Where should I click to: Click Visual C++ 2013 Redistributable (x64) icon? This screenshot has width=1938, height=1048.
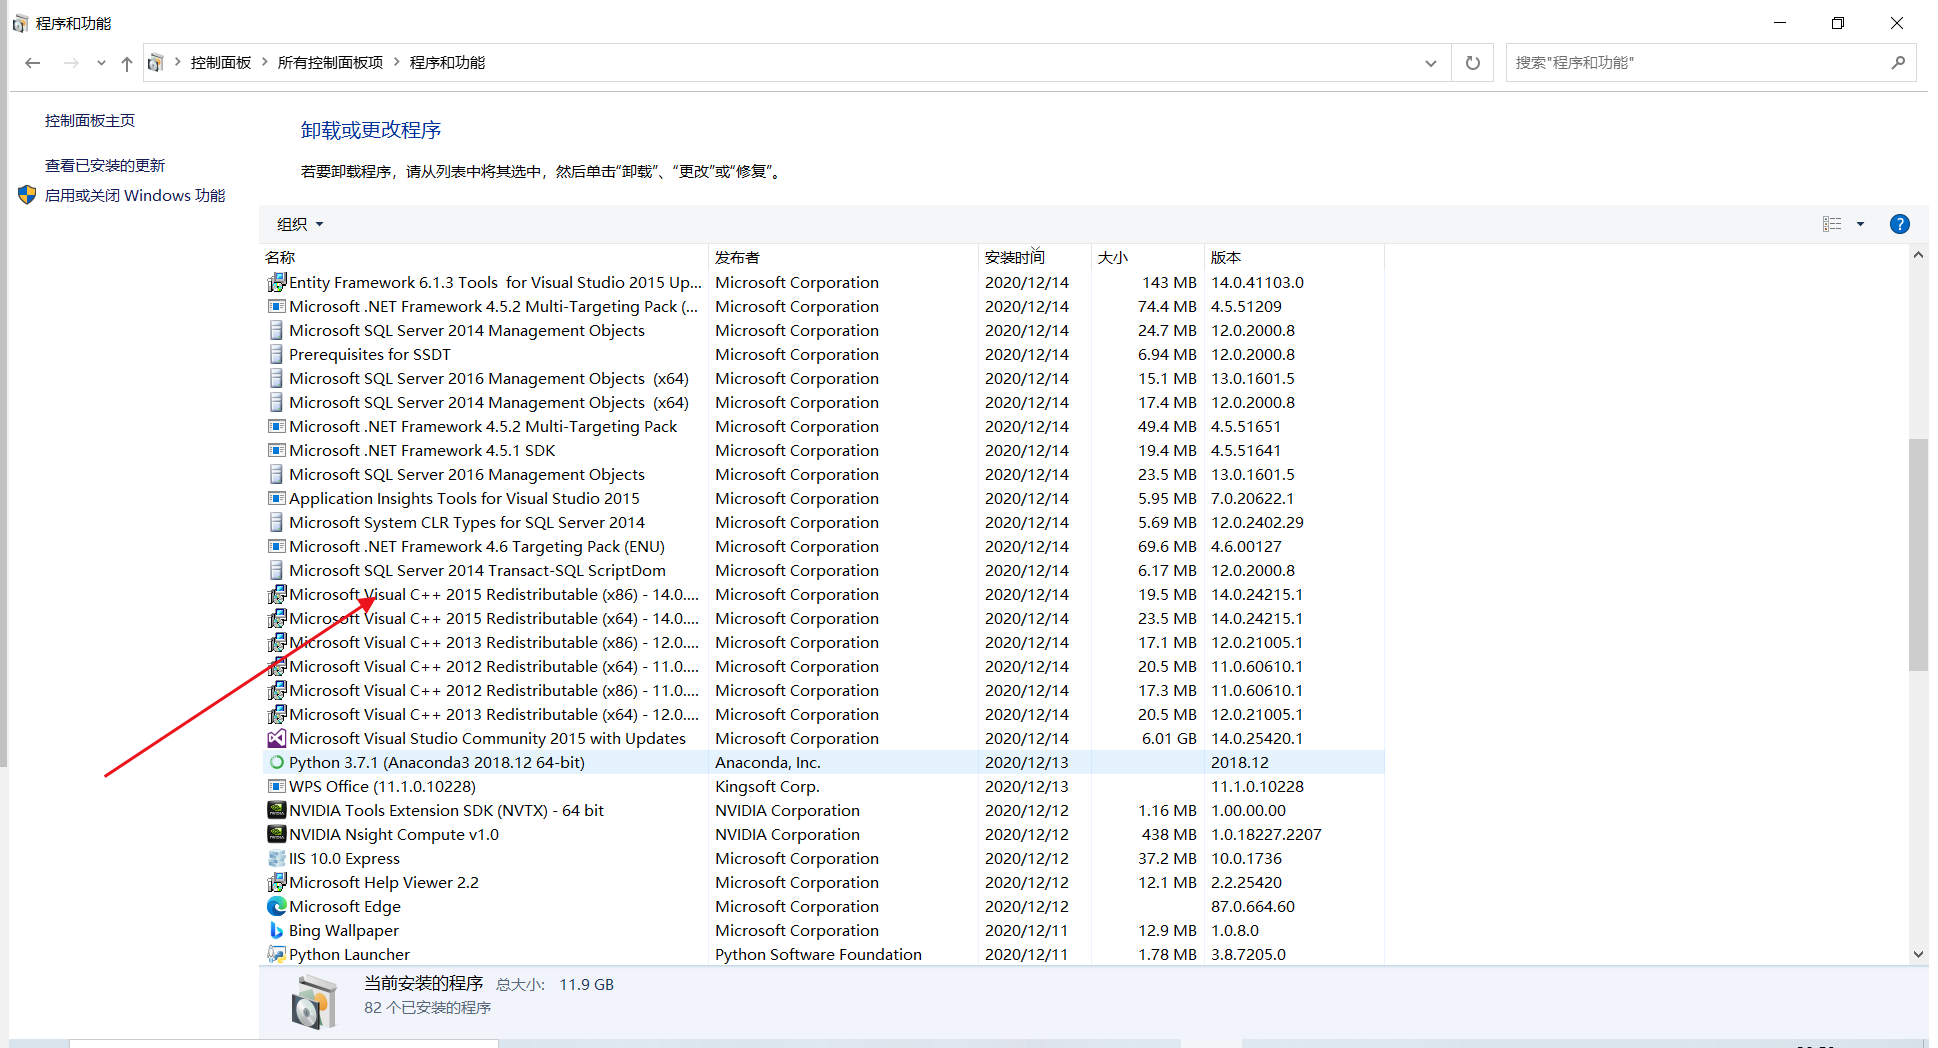point(277,715)
